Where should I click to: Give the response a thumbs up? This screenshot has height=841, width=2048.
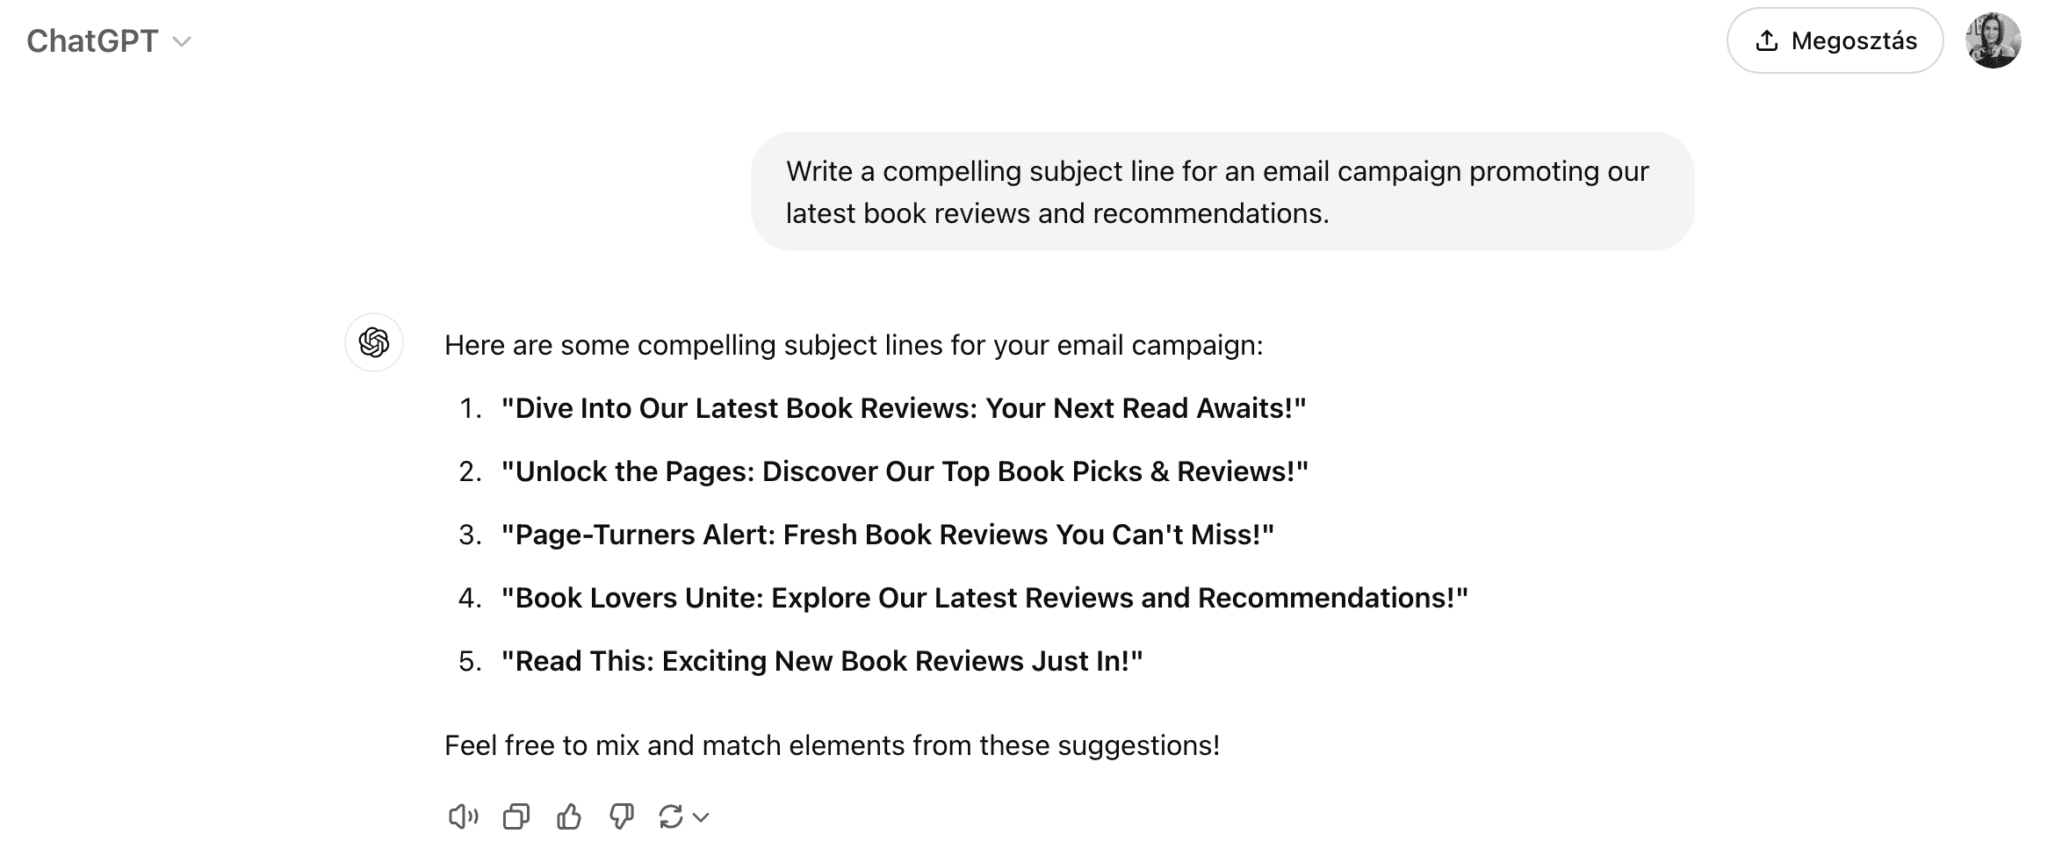click(x=569, y=816)
